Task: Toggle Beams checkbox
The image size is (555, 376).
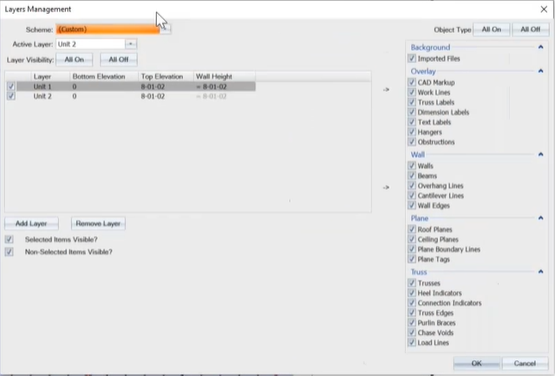Action: point(412,175)
